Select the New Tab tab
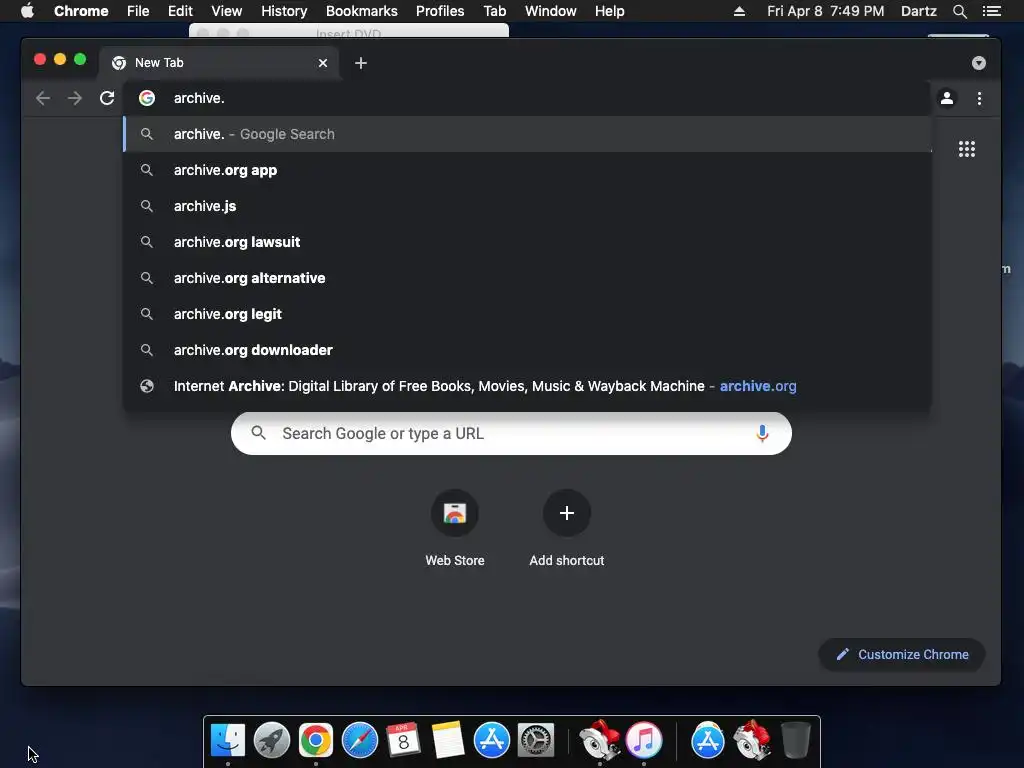The height and width of the screenshot is (768, 1024). [x=219, y=63]
